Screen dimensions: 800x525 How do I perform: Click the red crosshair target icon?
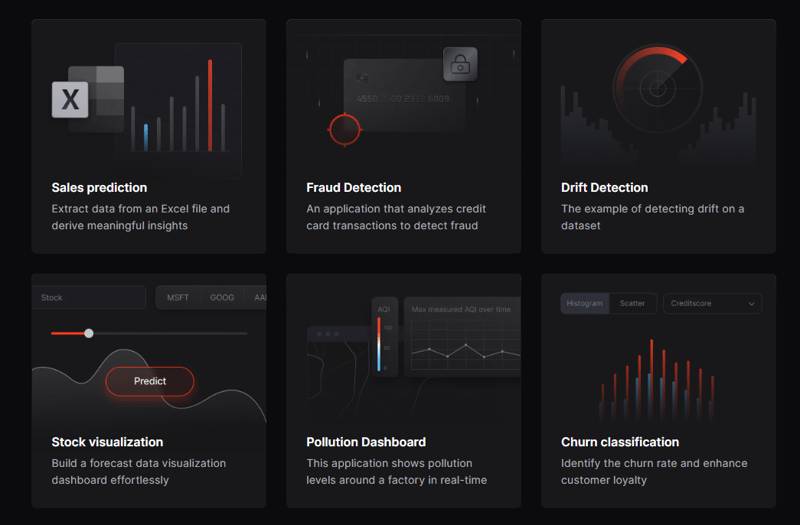(x=345, y=129)
